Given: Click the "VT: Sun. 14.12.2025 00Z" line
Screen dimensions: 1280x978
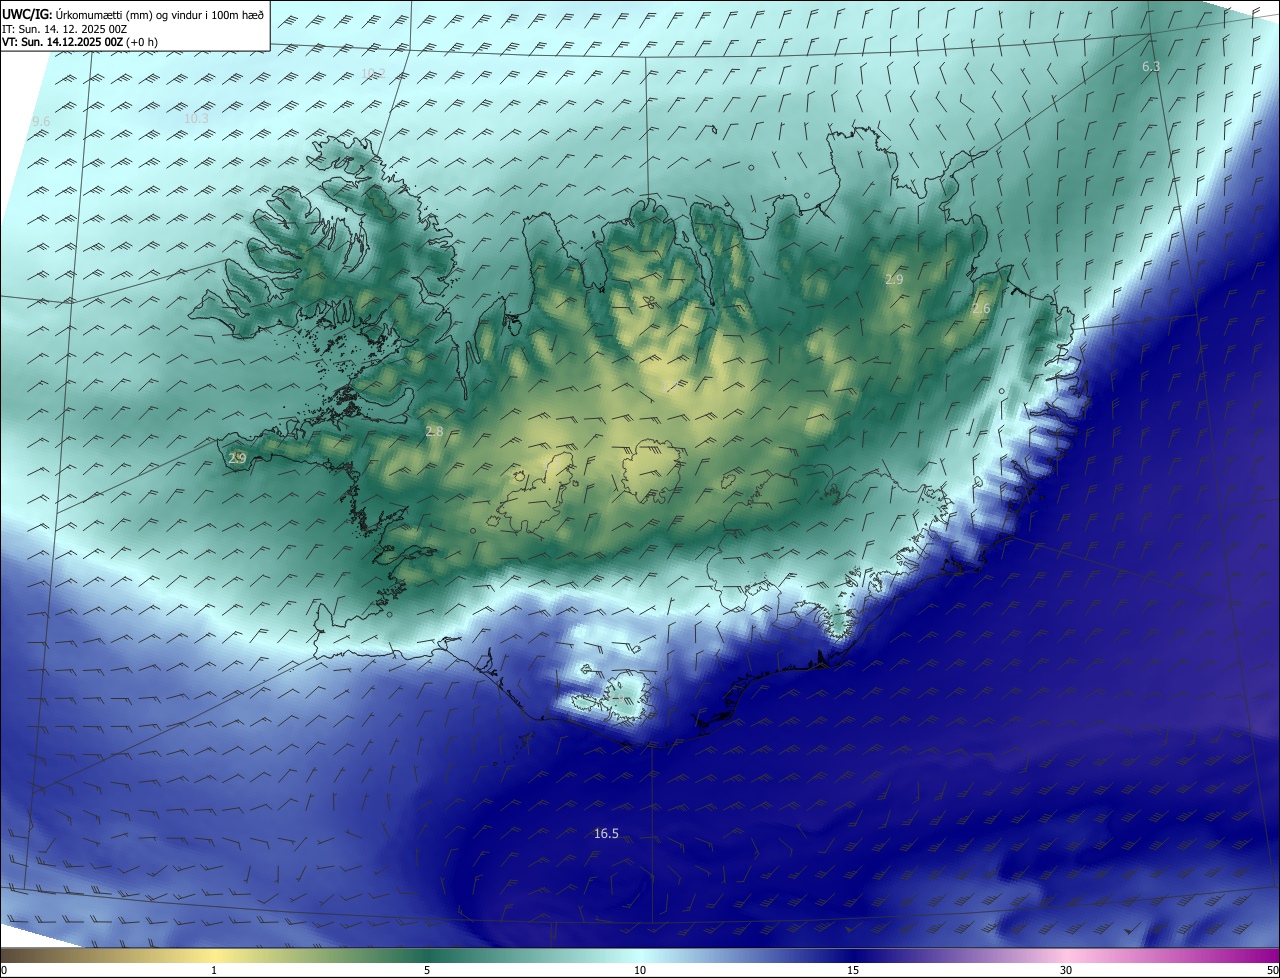Looking at the screenshot, I should tap(62, 42).
